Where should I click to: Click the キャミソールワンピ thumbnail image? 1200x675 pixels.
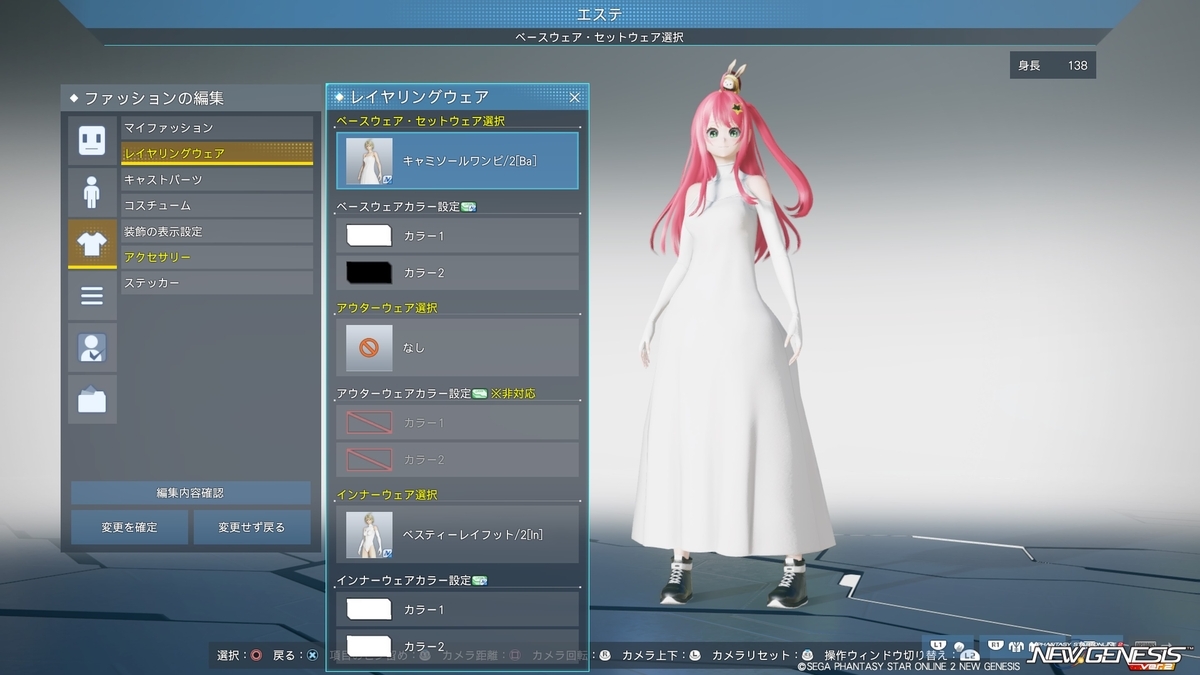(x=369, y=161)
